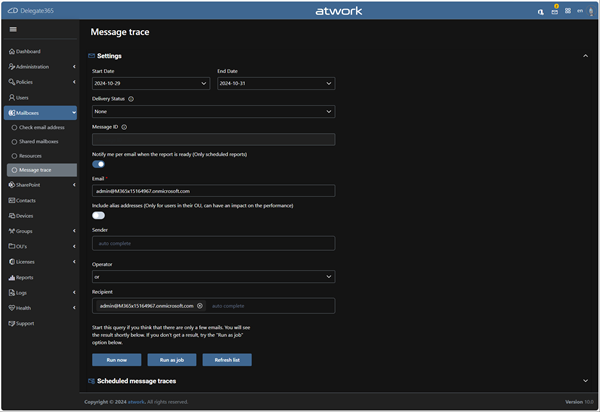The height and width of the screenshot is (412, 600).
Task: Open the Delivery Status dropdown
Action: [214, 111]
